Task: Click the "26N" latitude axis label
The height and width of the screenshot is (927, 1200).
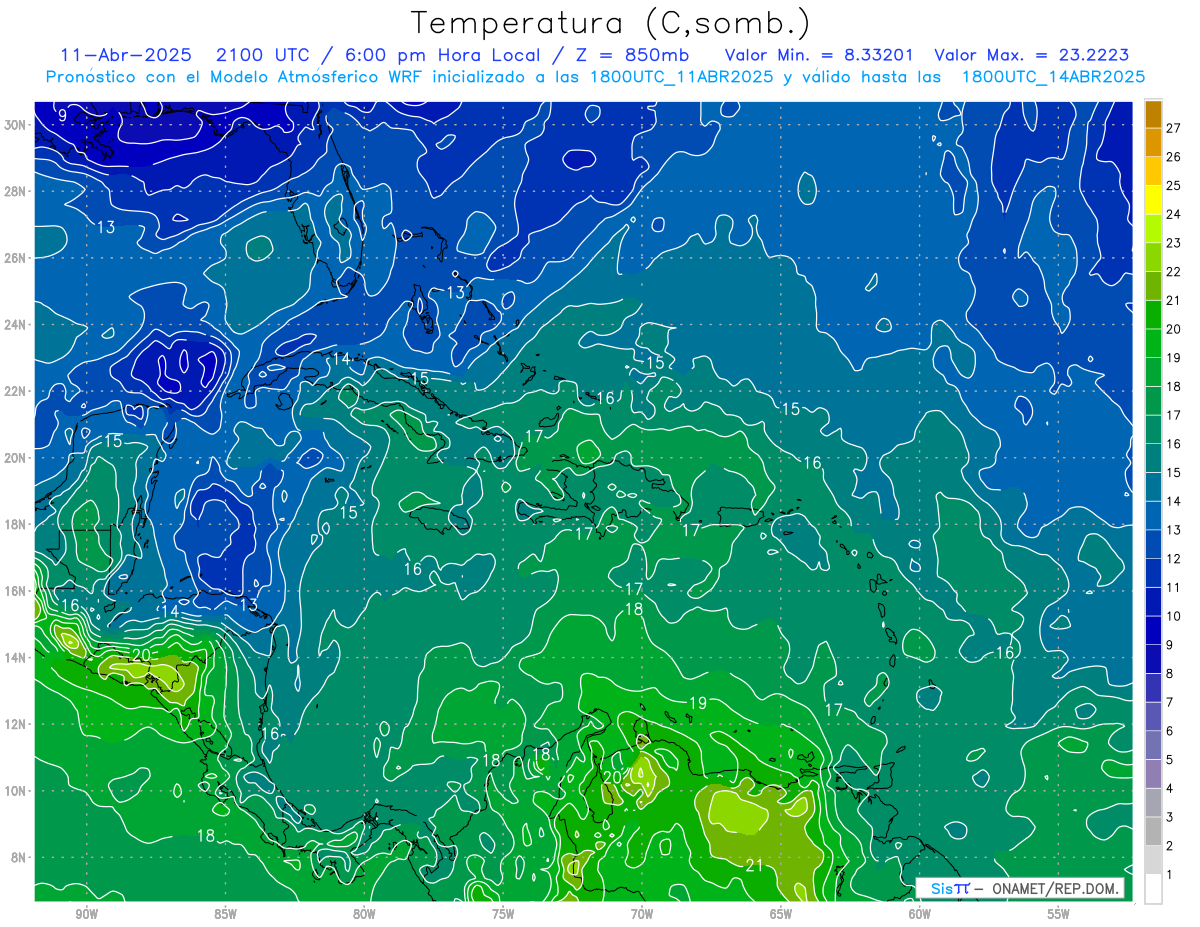Action: point(16,258)
